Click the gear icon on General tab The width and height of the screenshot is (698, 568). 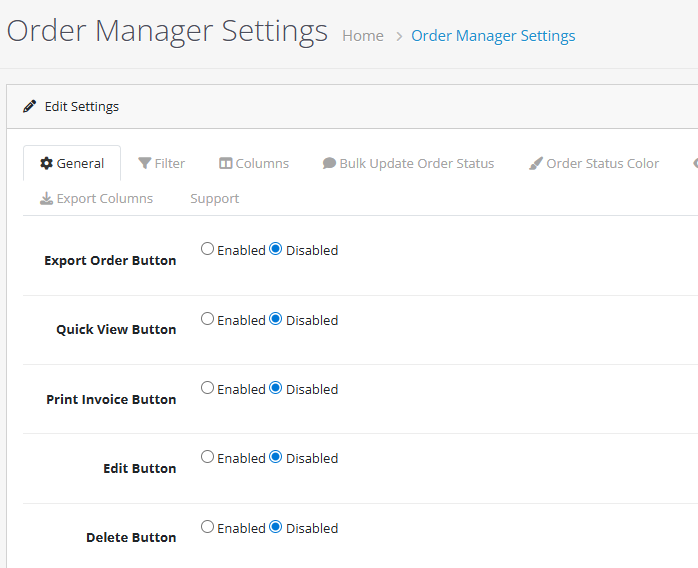46,163
